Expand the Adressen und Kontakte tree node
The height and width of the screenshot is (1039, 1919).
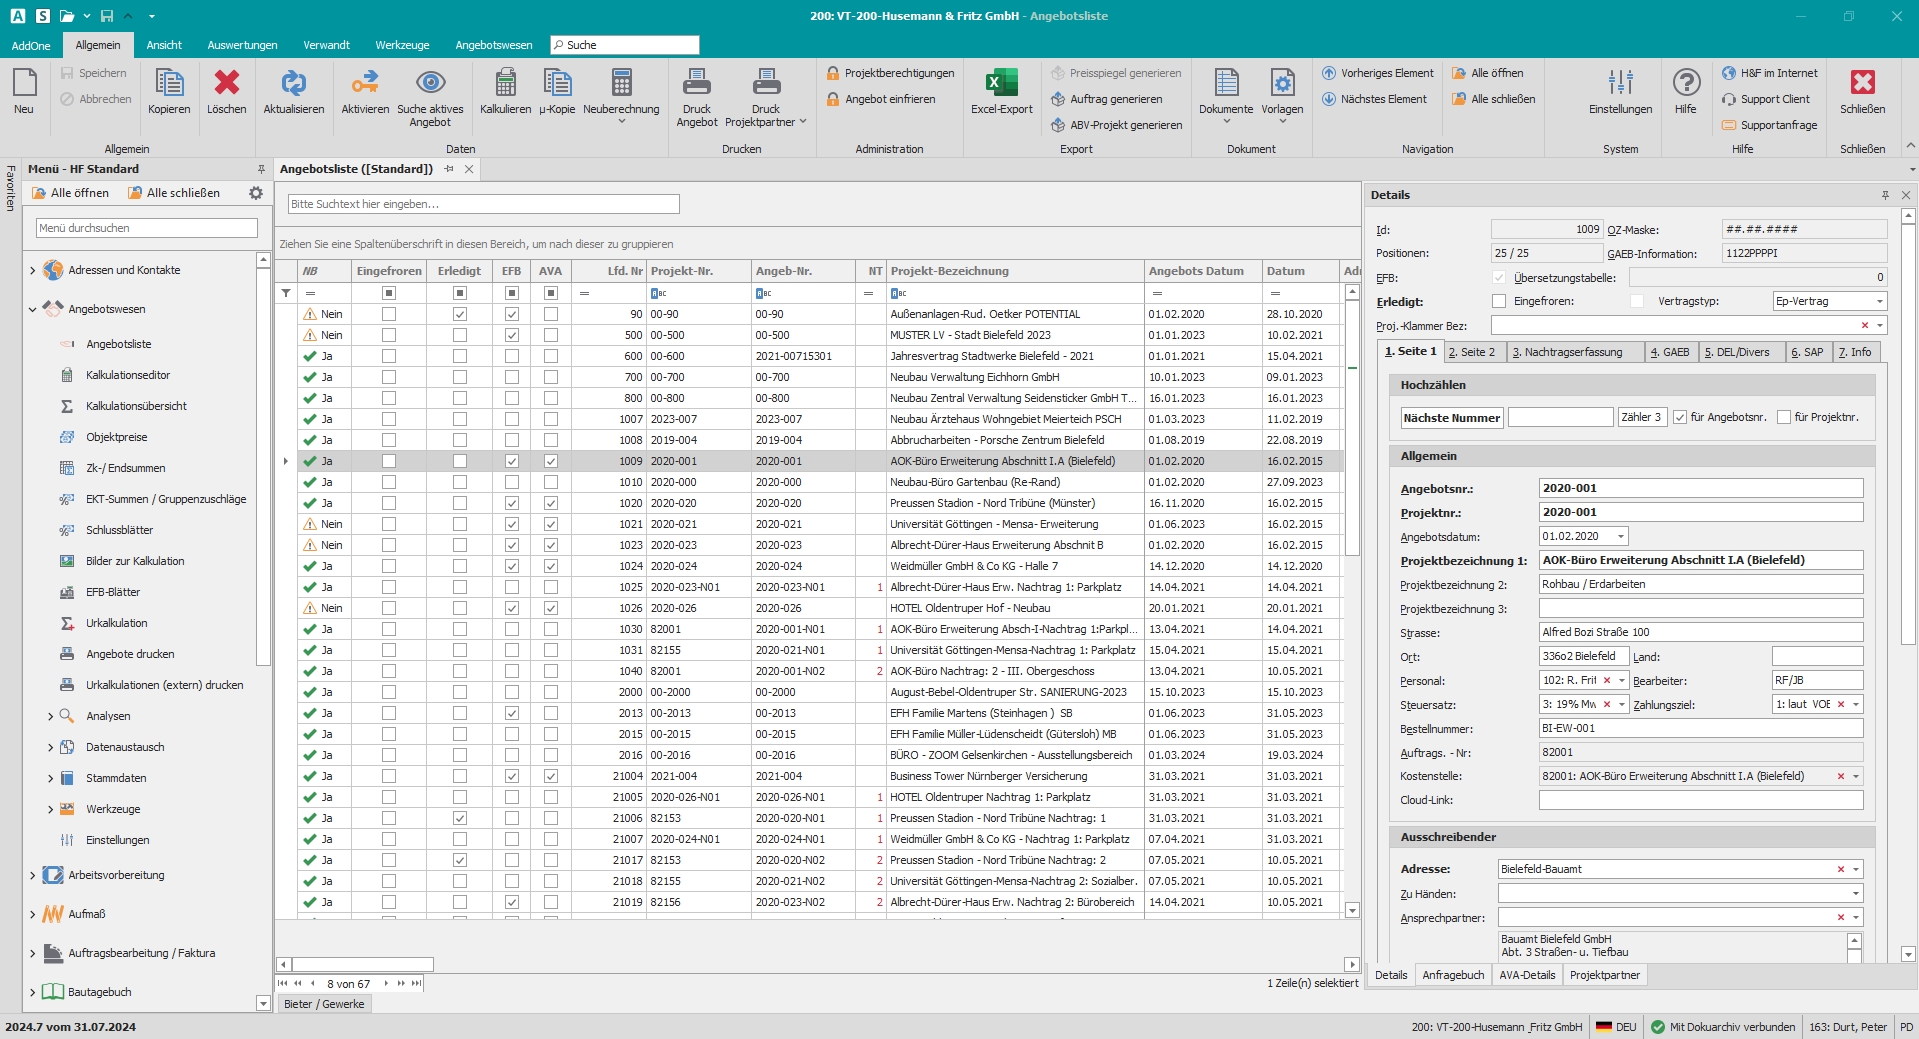point(33,270)
